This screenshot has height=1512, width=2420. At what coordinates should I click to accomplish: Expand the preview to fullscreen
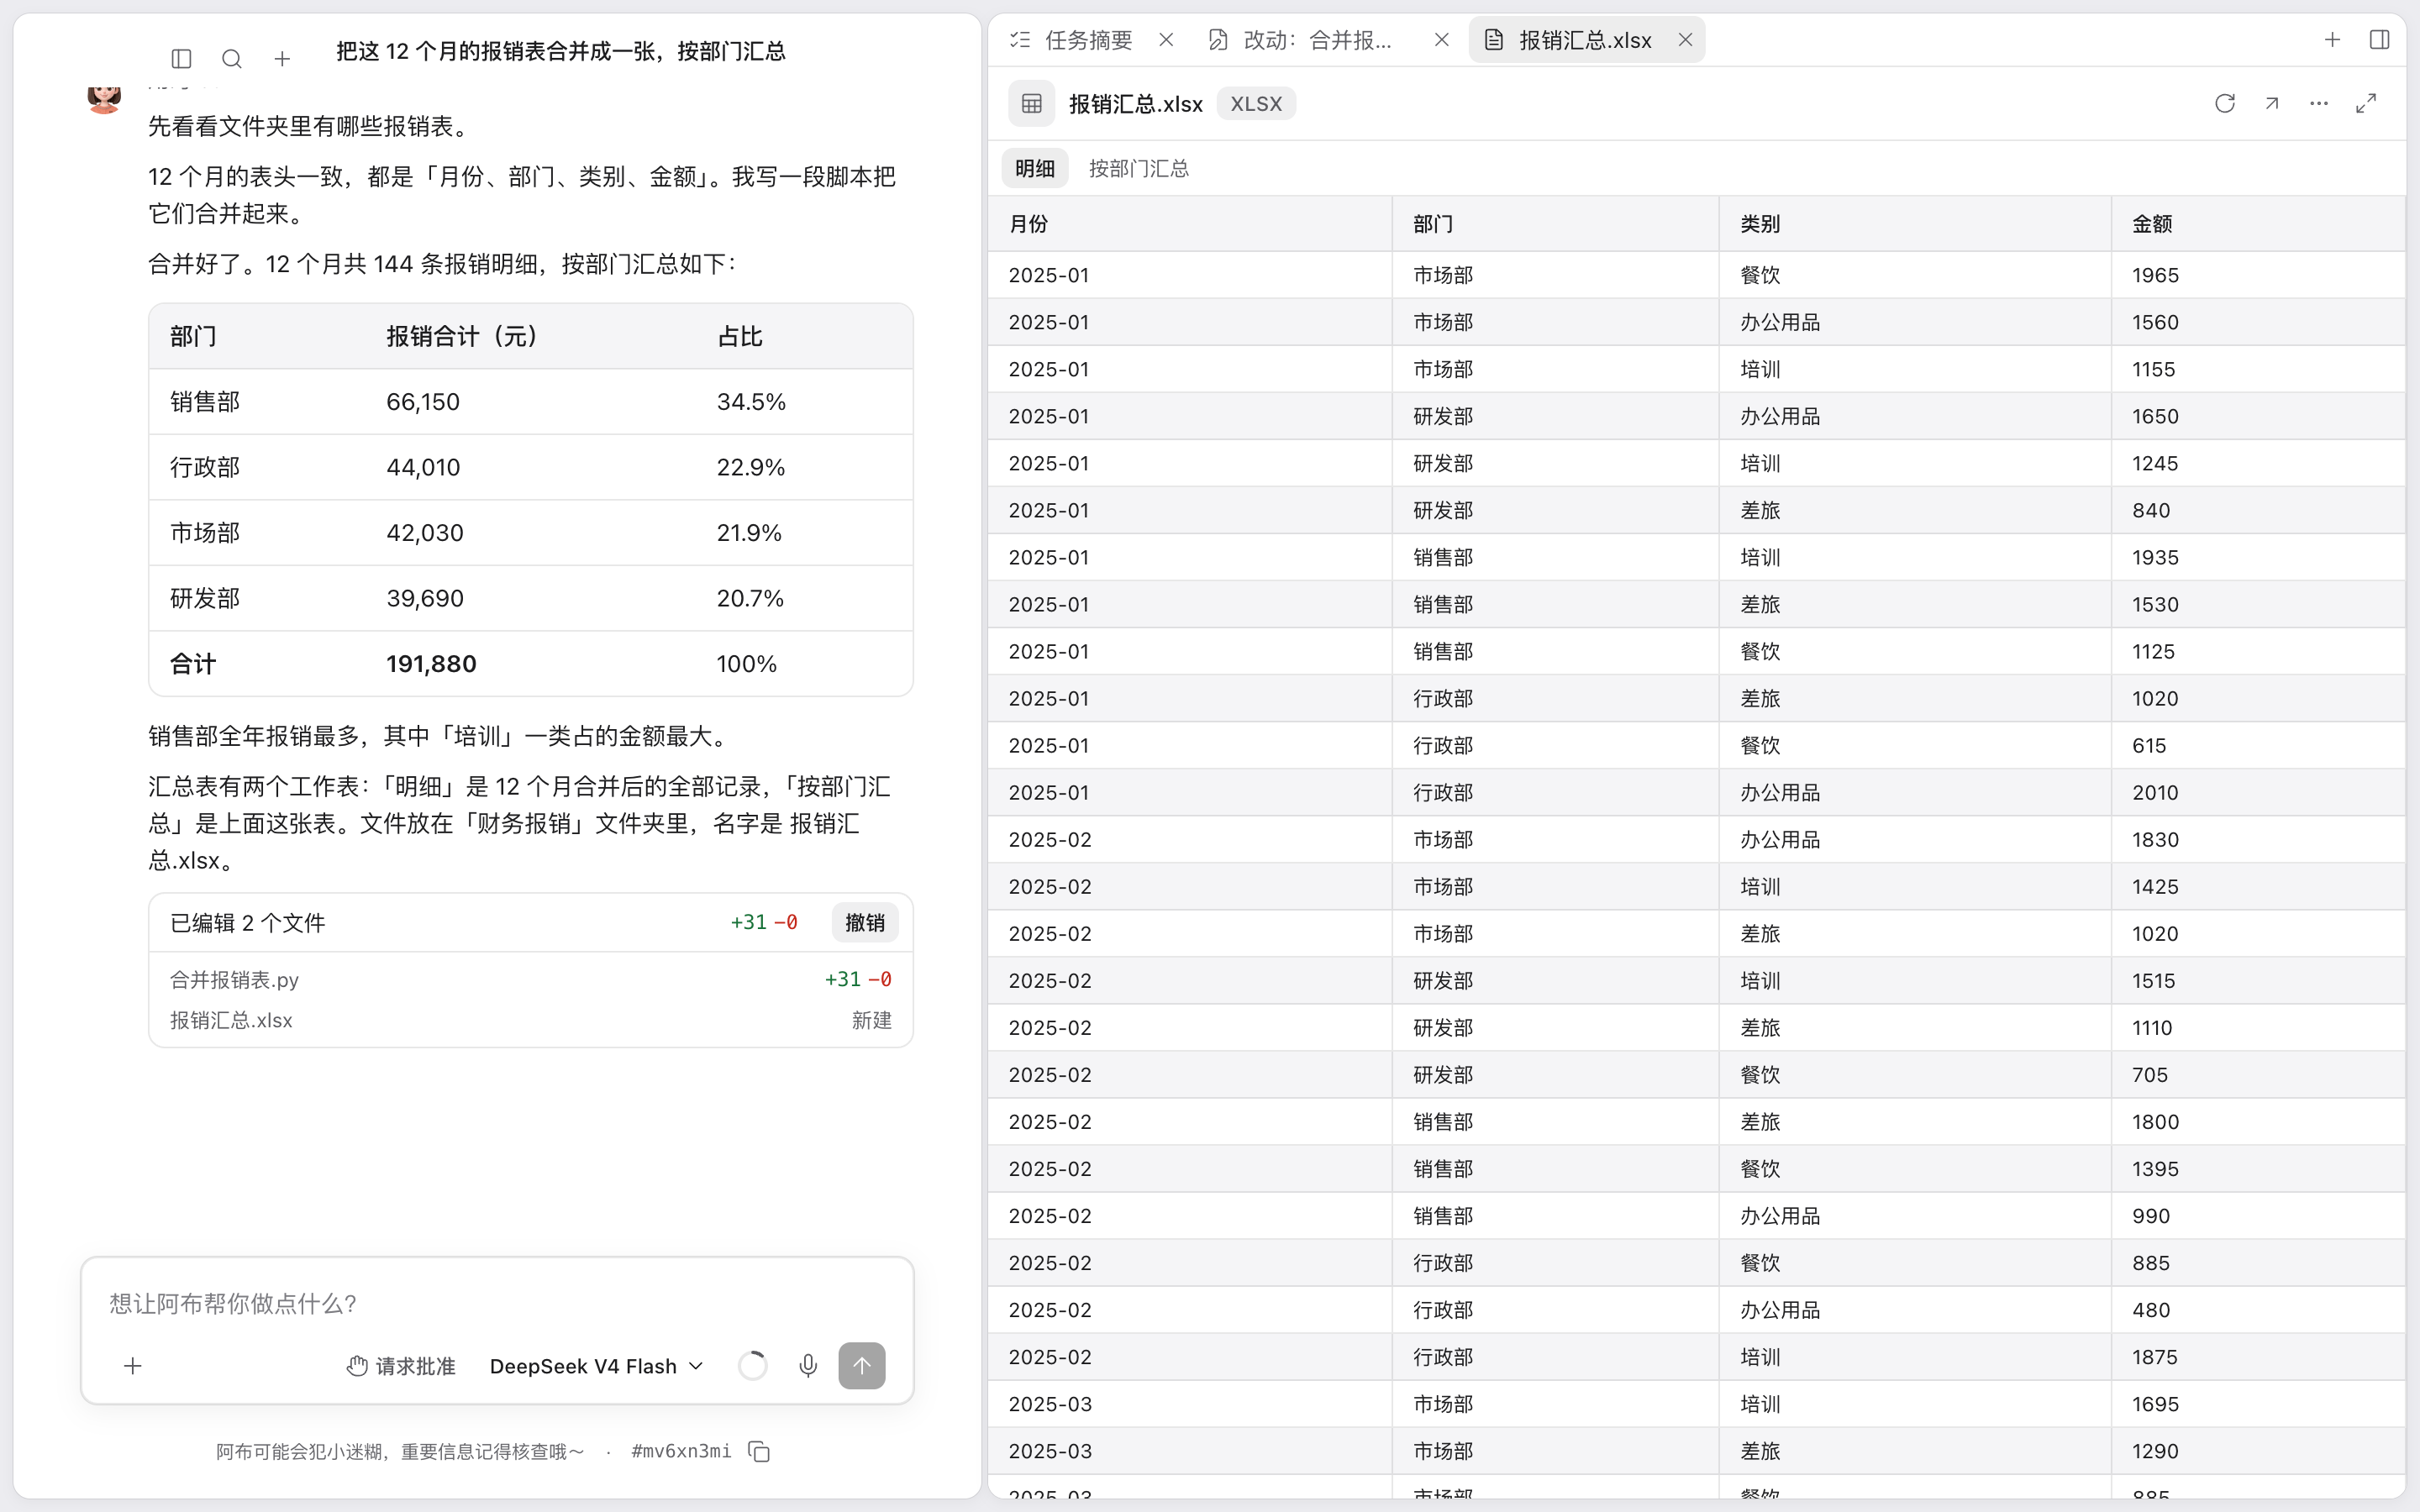pyautogui.click(x=2366, y=104)
